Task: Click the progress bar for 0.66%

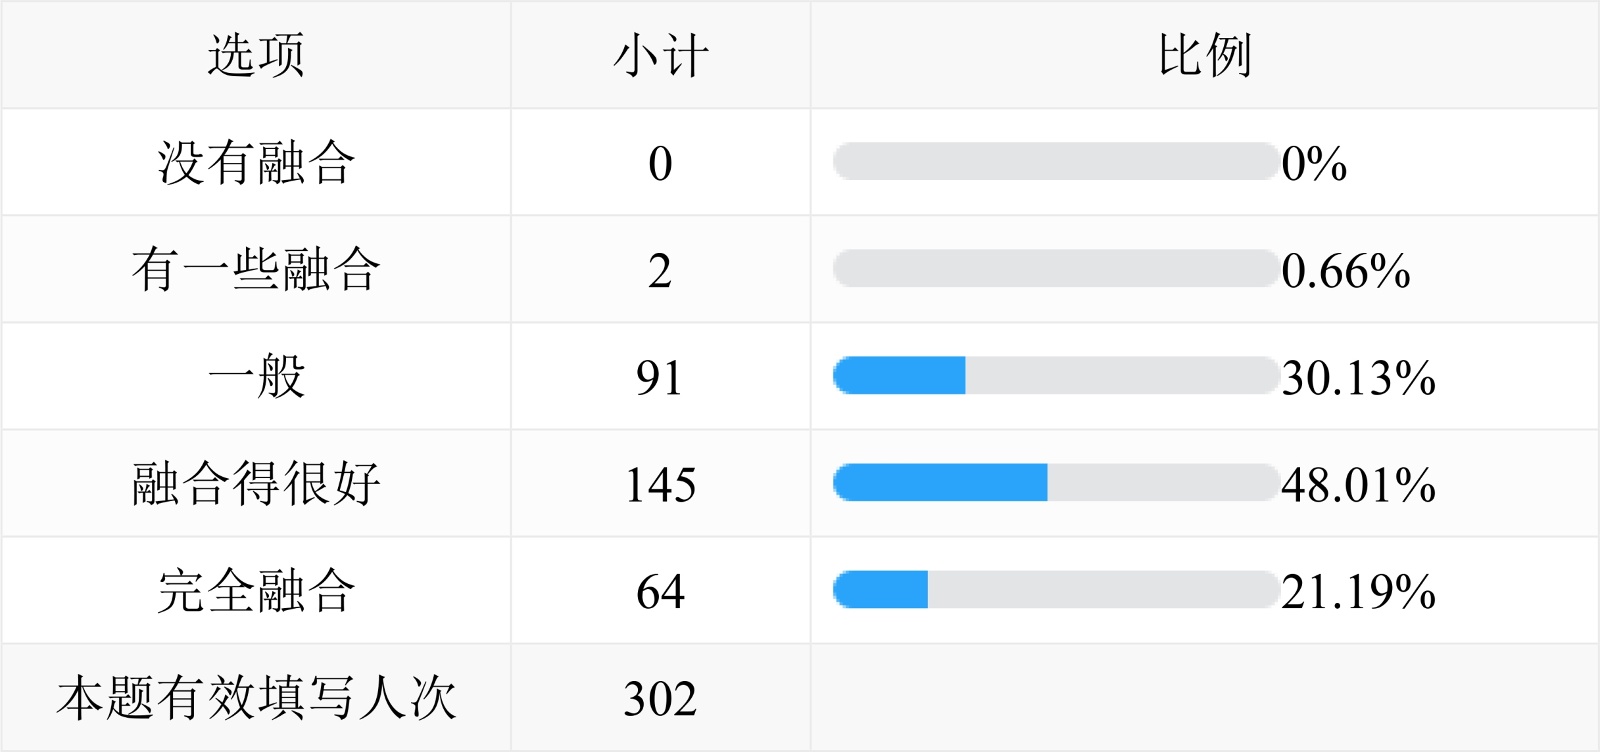Action: (1055, 269)
